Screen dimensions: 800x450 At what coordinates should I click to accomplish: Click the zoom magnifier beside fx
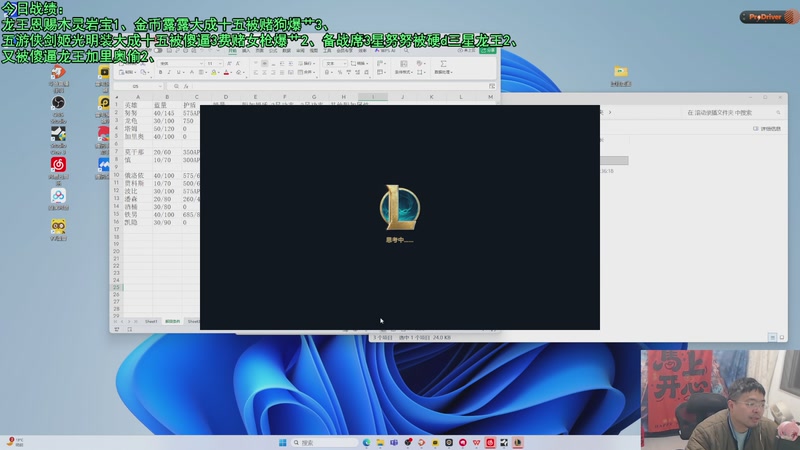177,86
